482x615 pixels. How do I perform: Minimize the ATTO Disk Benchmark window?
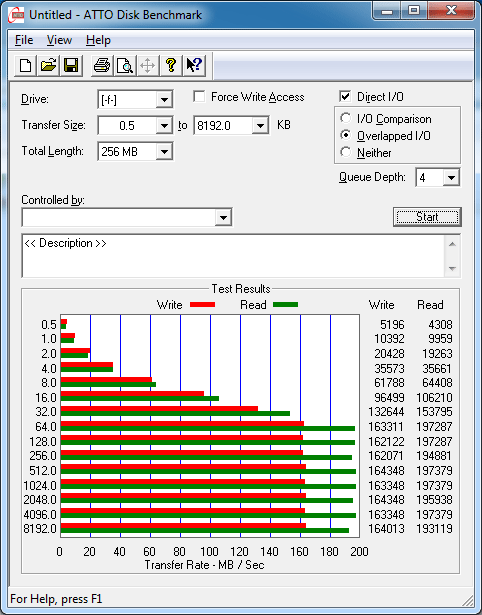(x=387, y=11)
